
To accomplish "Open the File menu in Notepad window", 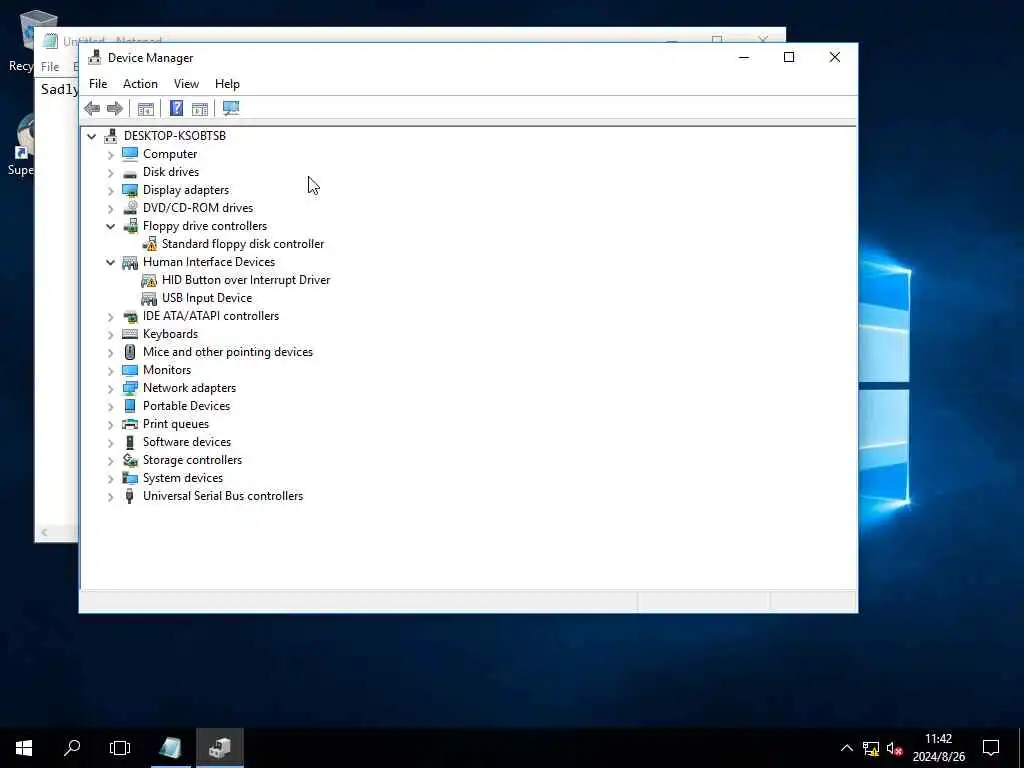I will [50, 67].
